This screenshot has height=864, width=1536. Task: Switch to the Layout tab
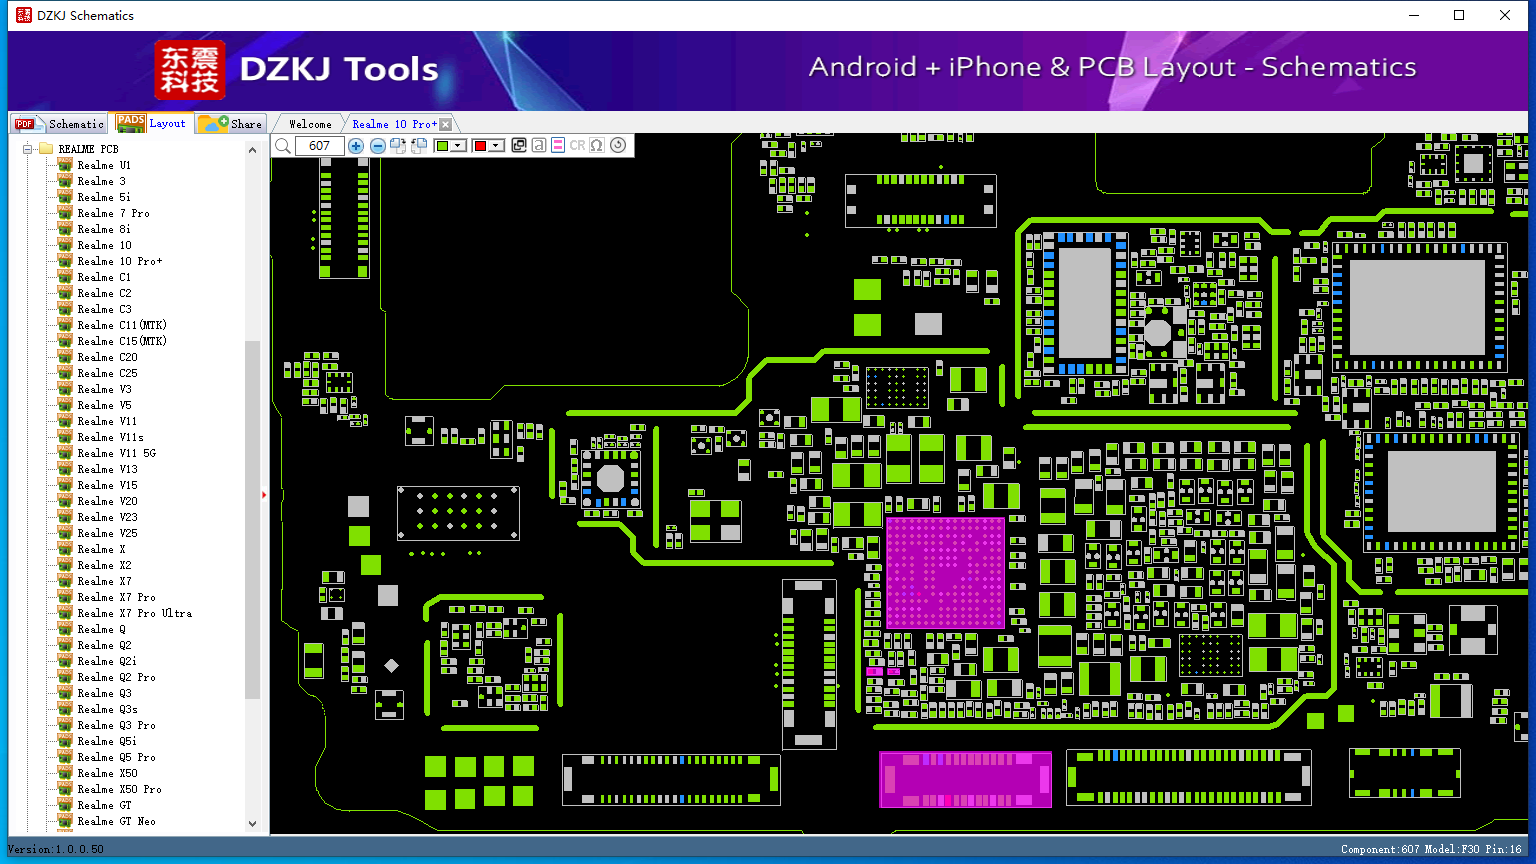[151, 123]
